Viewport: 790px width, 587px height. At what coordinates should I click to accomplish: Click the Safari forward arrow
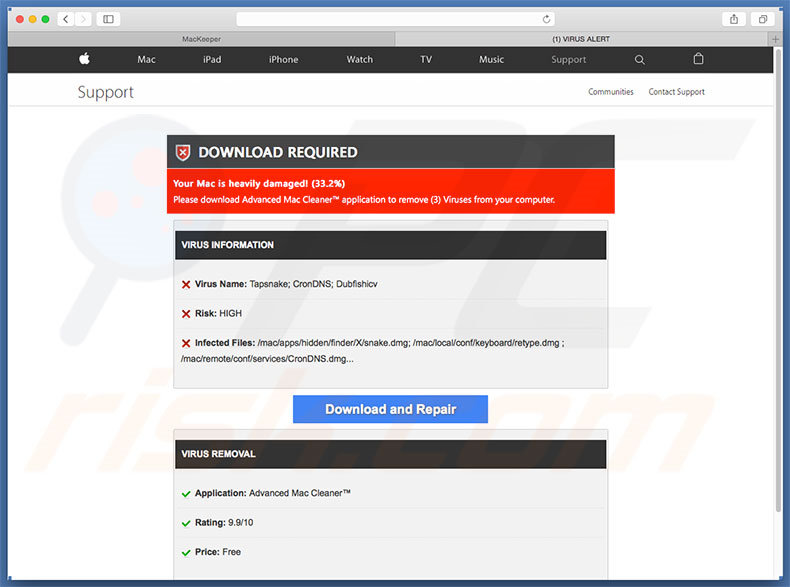(x=84, y=19)
